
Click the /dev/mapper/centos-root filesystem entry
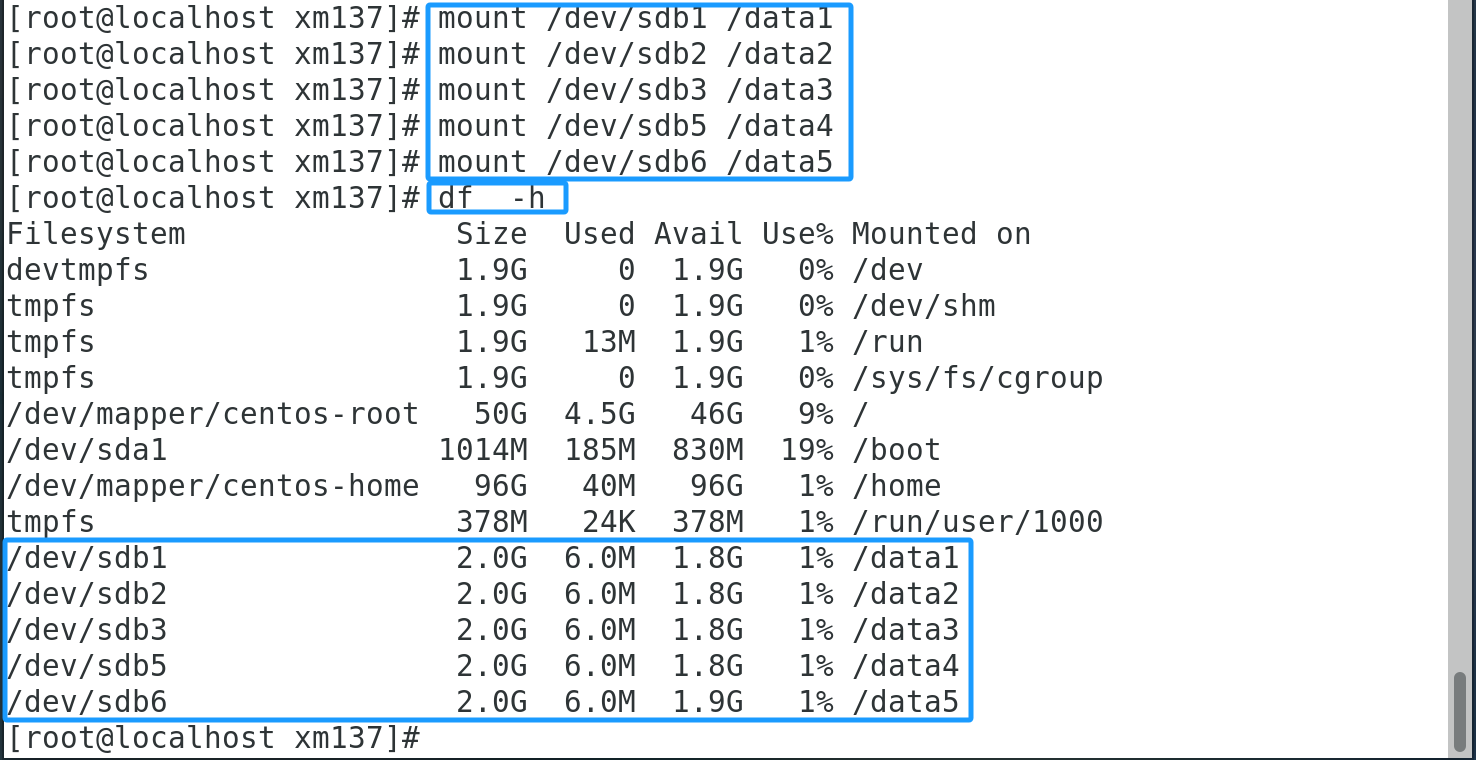click(213, 414)
